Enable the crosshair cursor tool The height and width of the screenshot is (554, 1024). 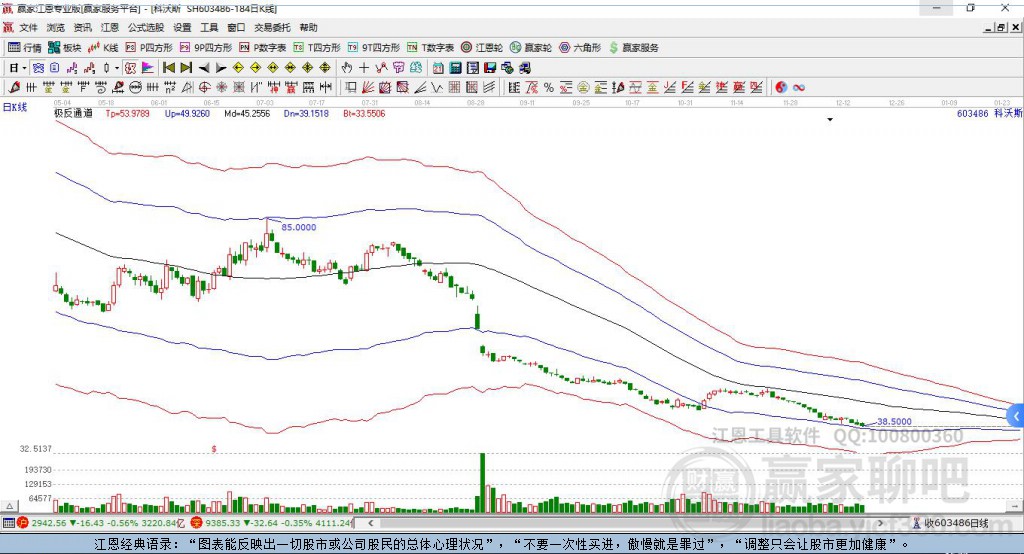point(364,68)
